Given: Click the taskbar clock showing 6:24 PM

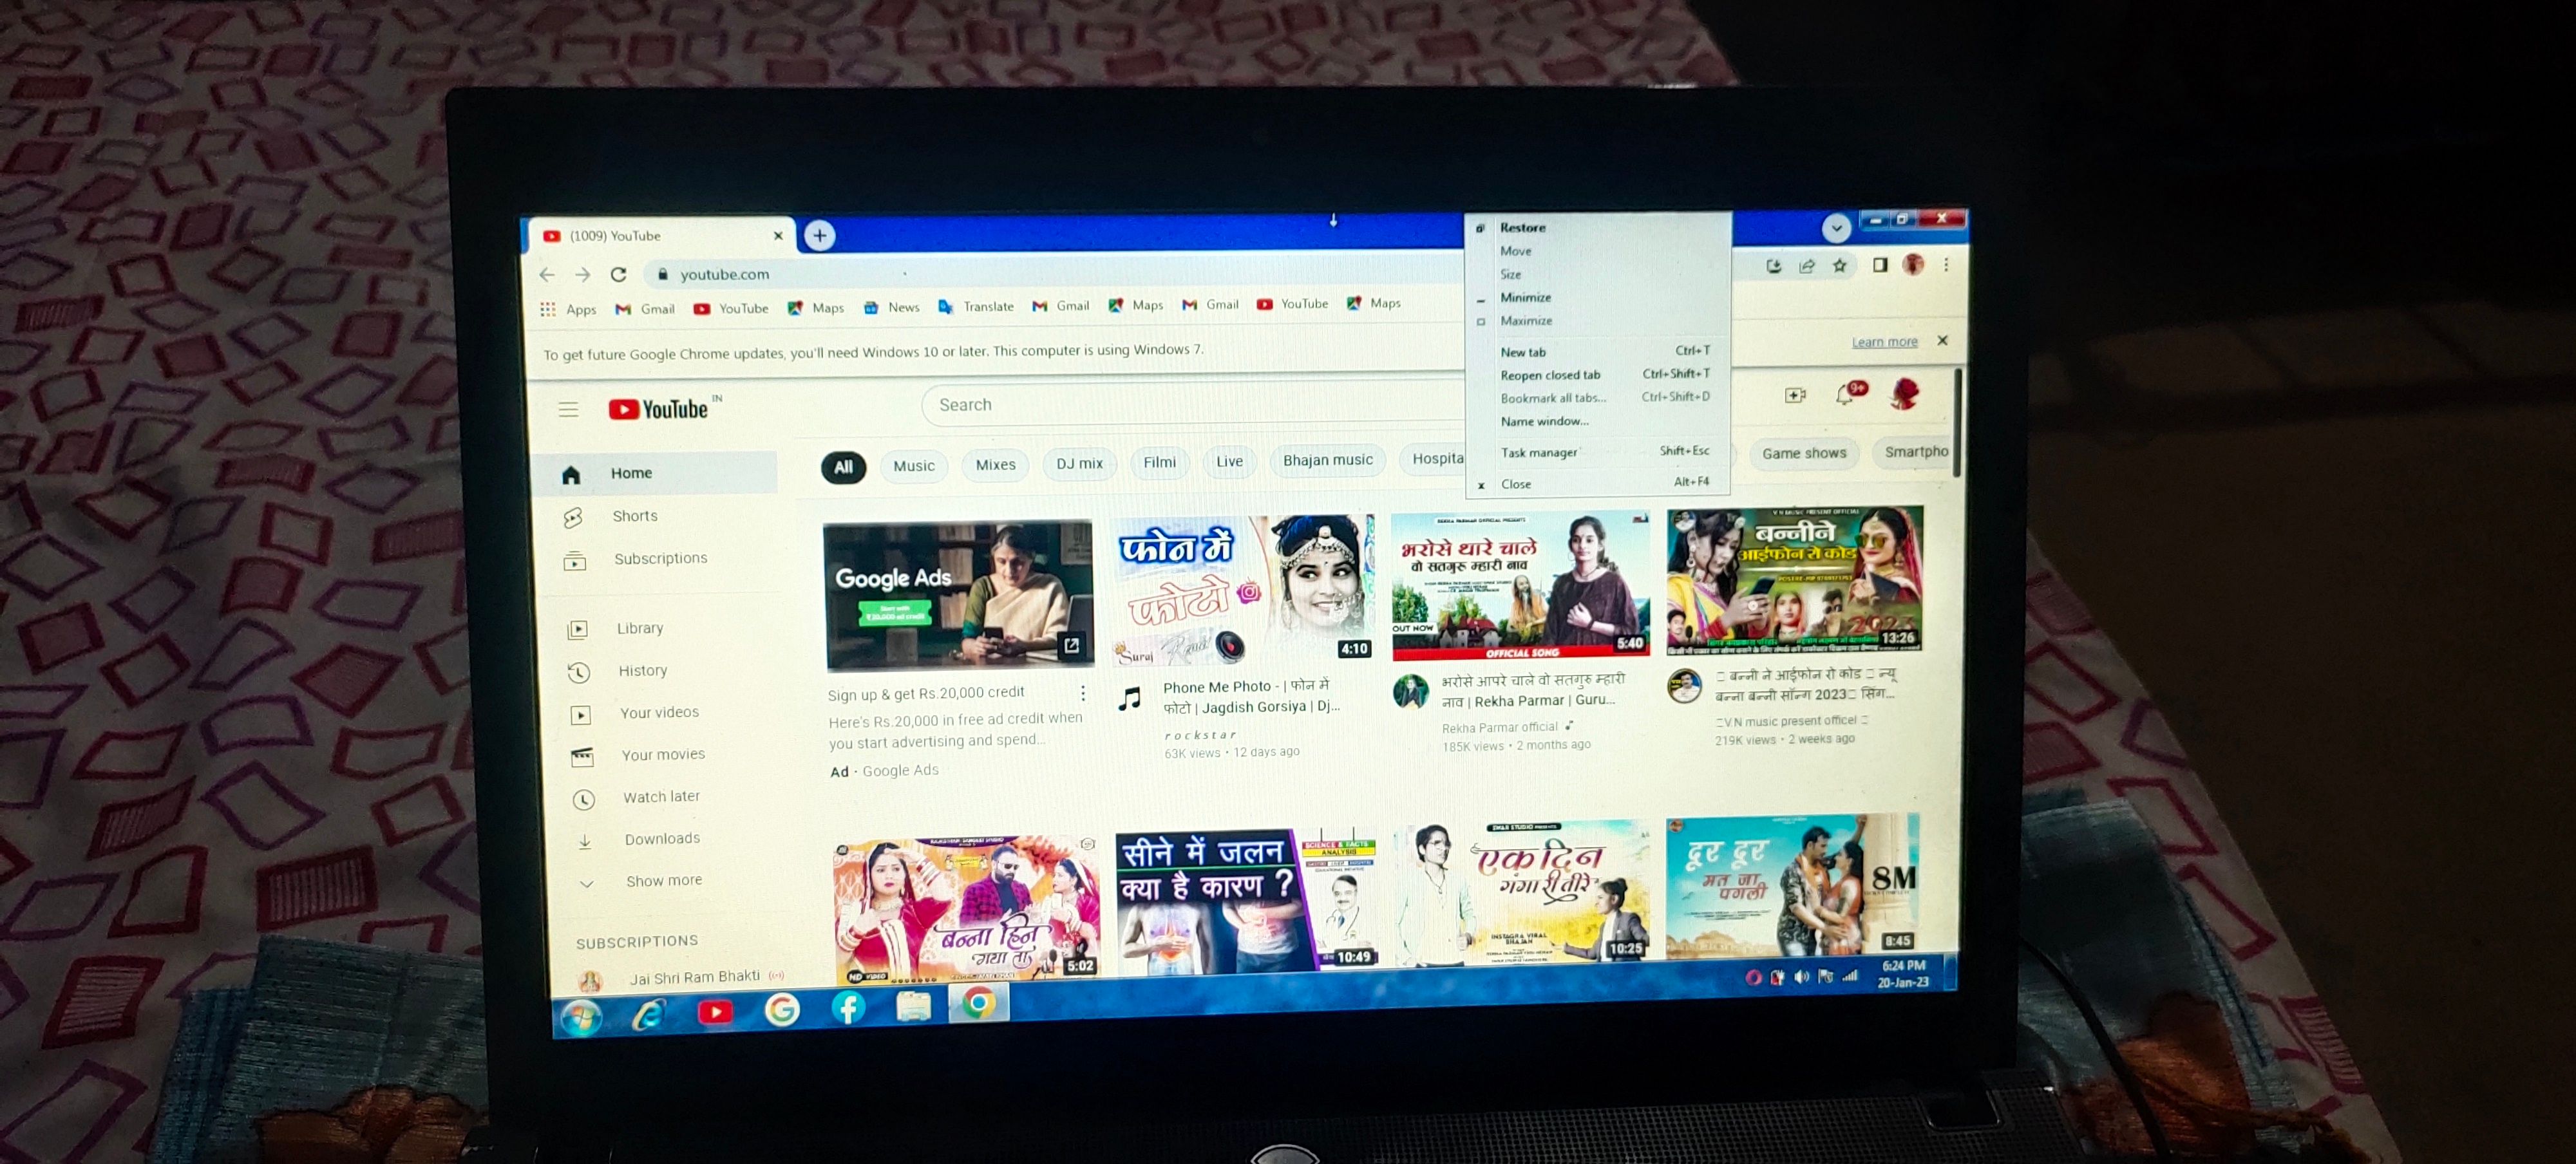Looking at the screenshot, I should pos(1902,974).
